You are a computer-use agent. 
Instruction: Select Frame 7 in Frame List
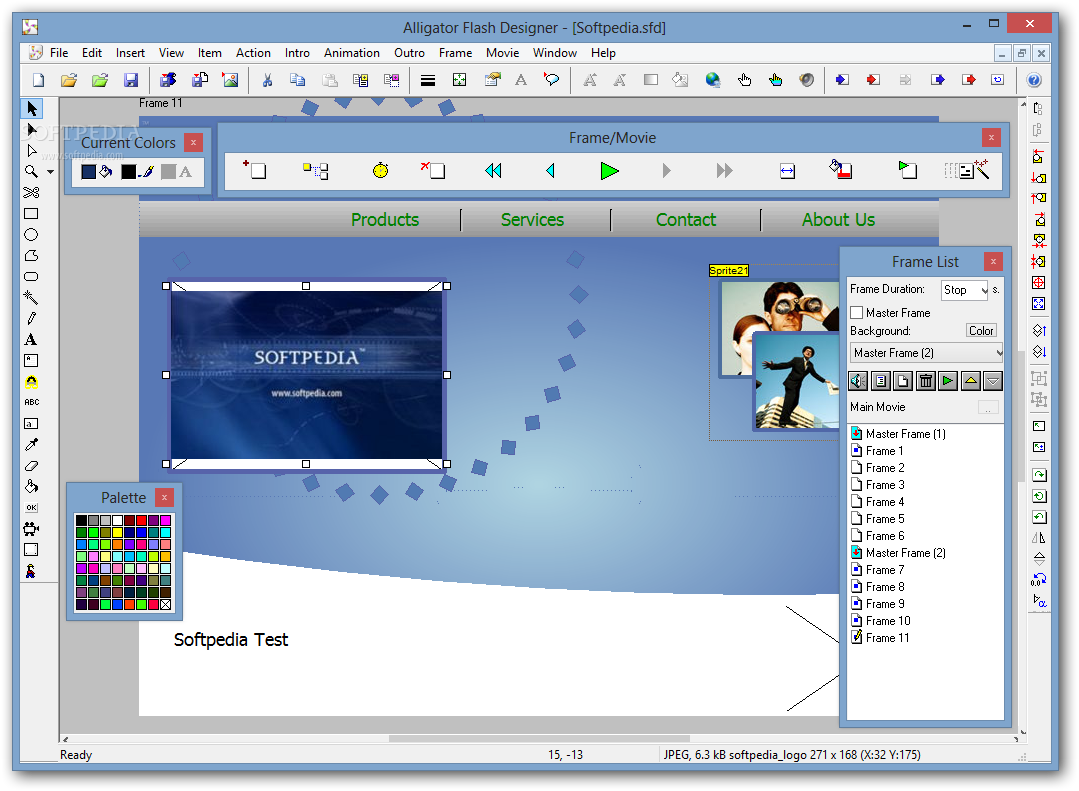(885, 570)
